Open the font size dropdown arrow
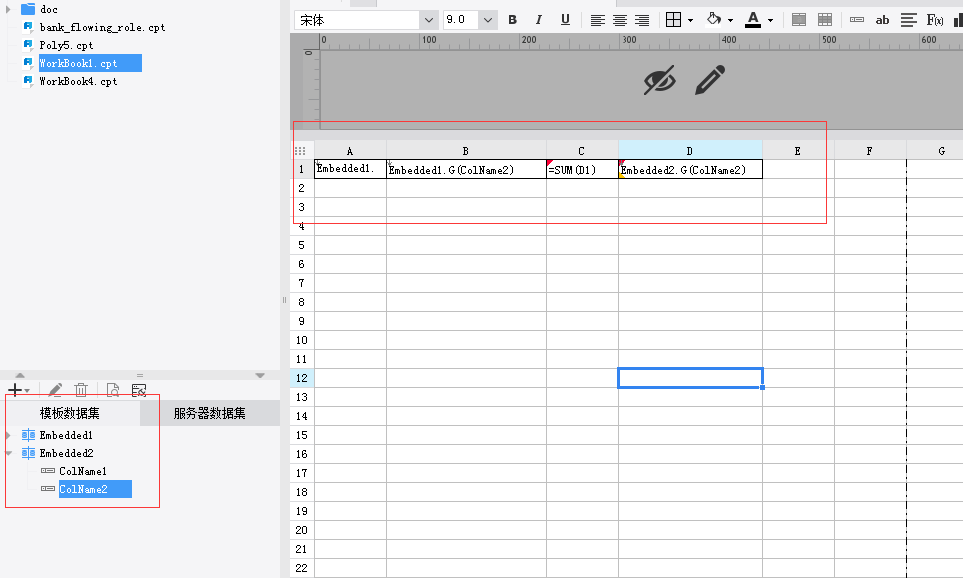Image resolution: width=963 pixels, height=578 pixels. (488, 20)
